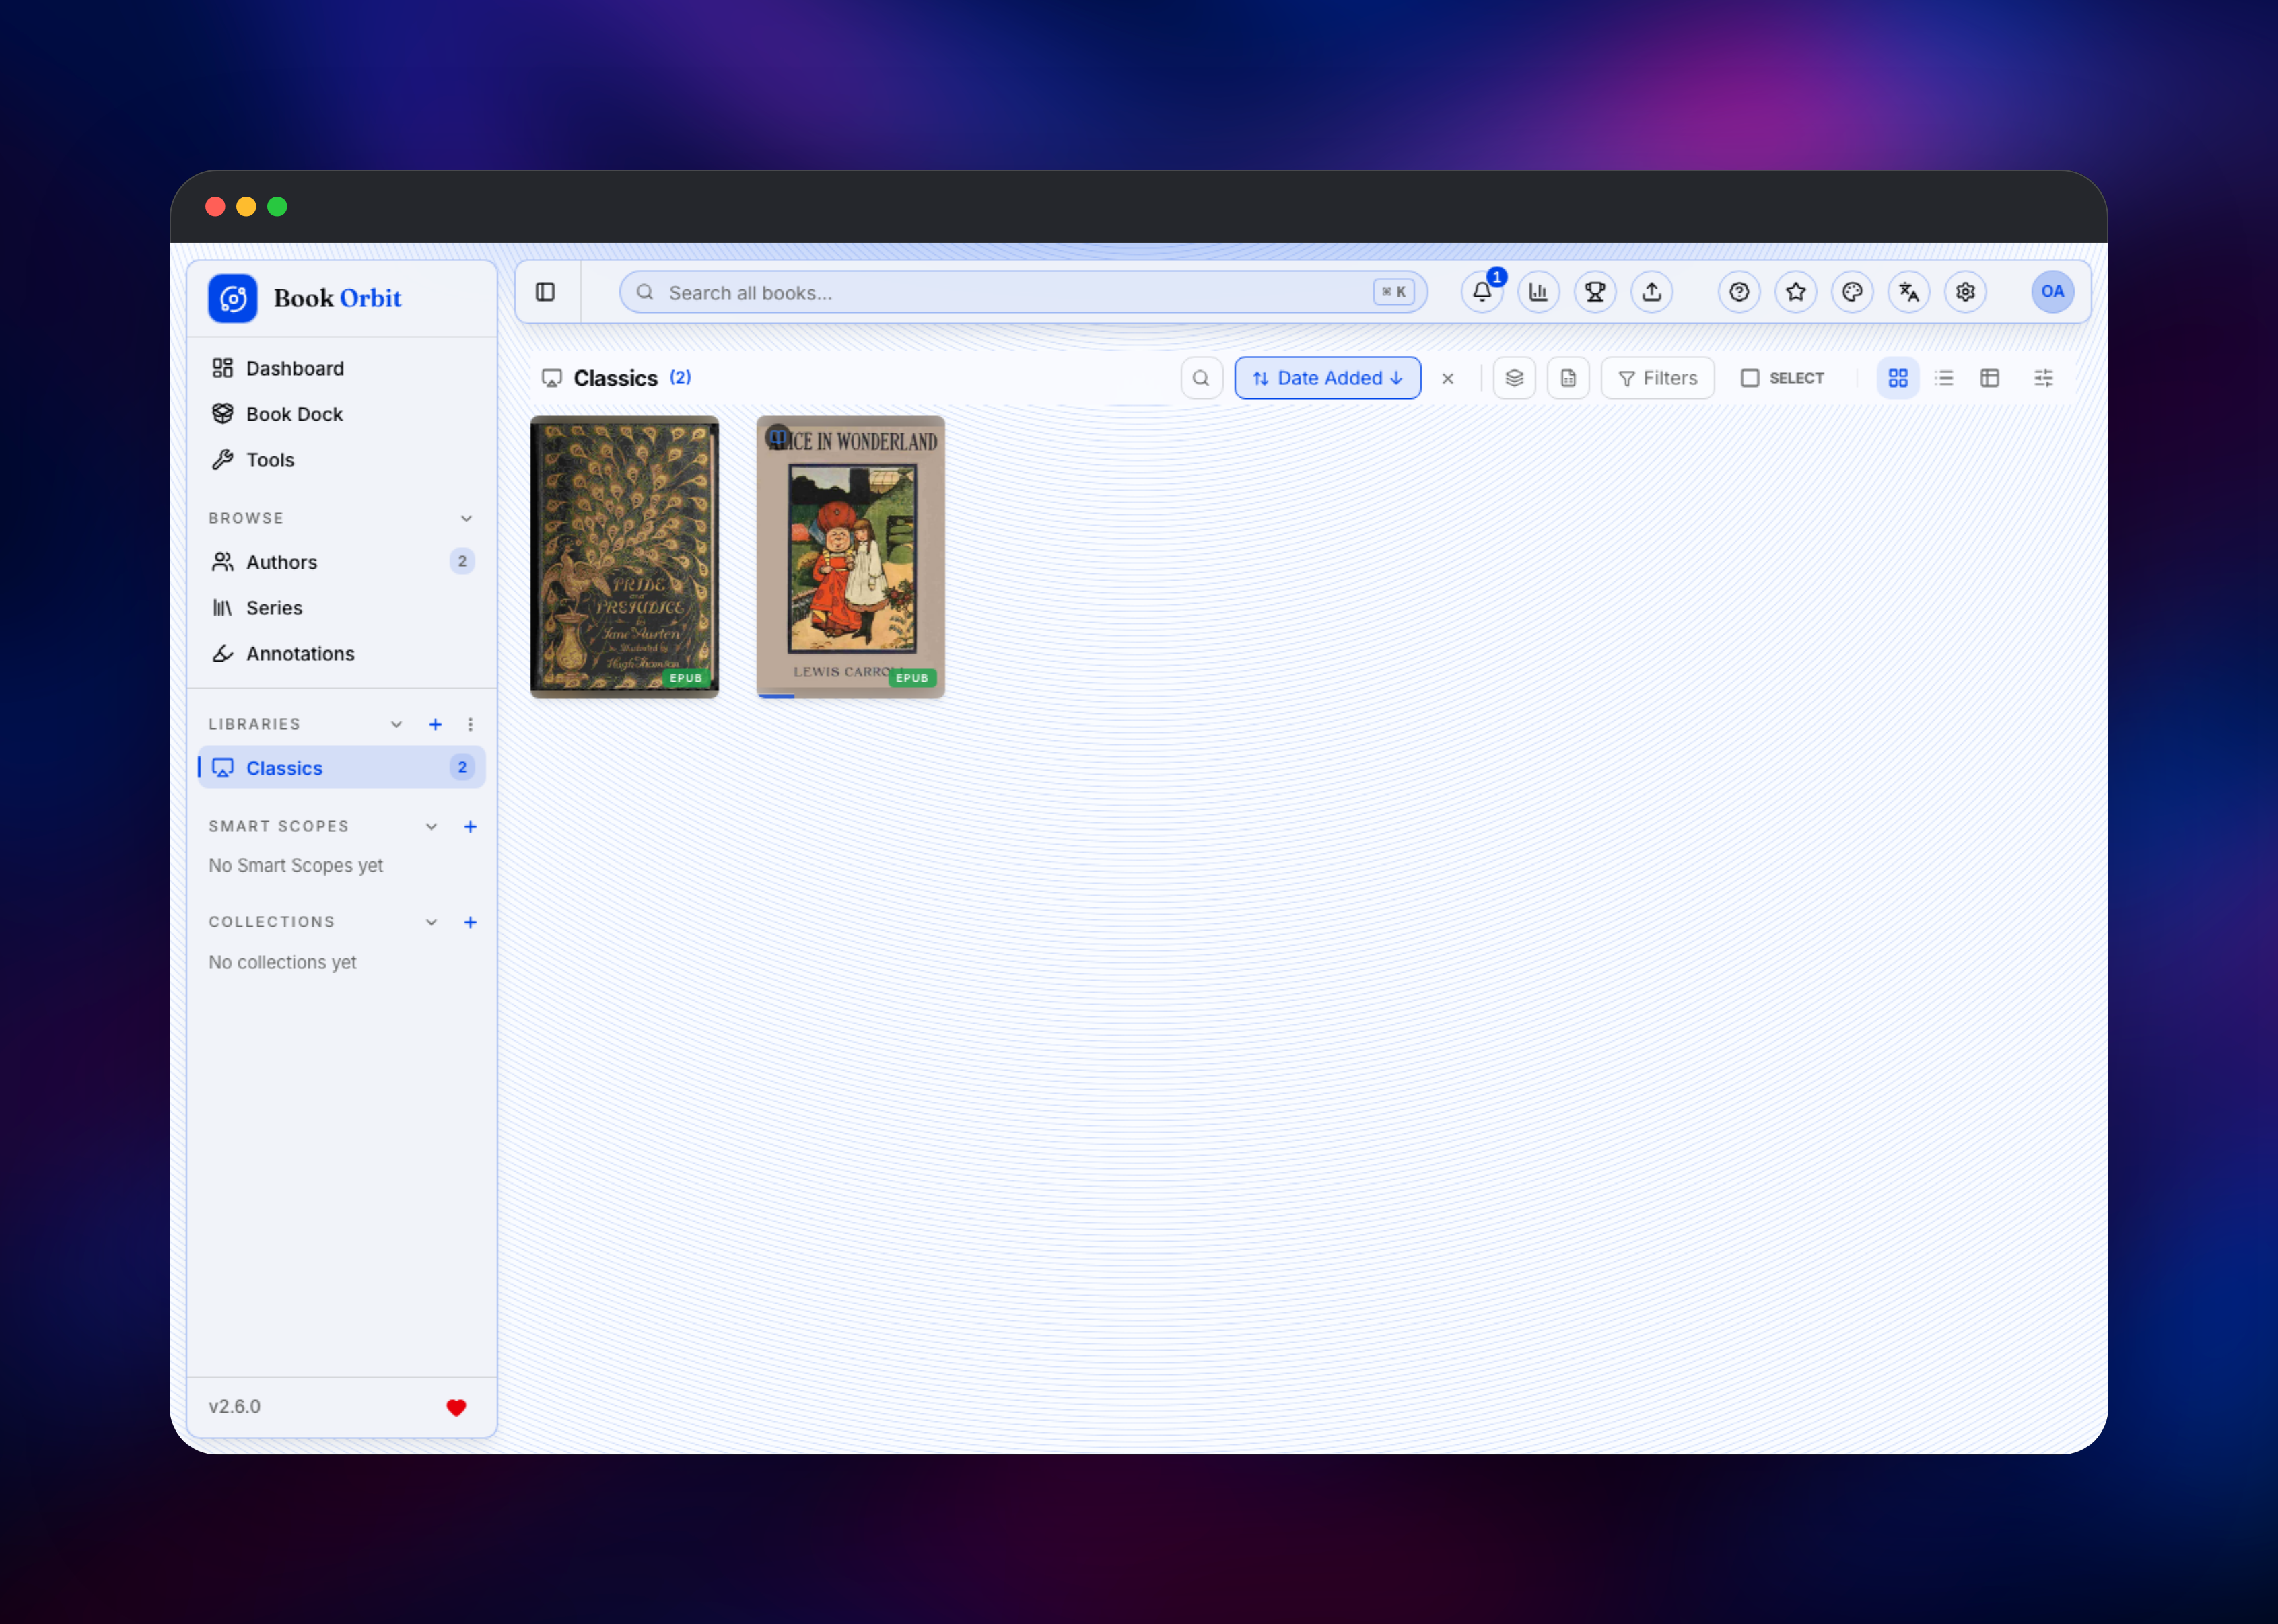Screen dimensions: 2278x1624
Task: Click the v2.6.0 version label
Action: click(x=234, y=1406)
